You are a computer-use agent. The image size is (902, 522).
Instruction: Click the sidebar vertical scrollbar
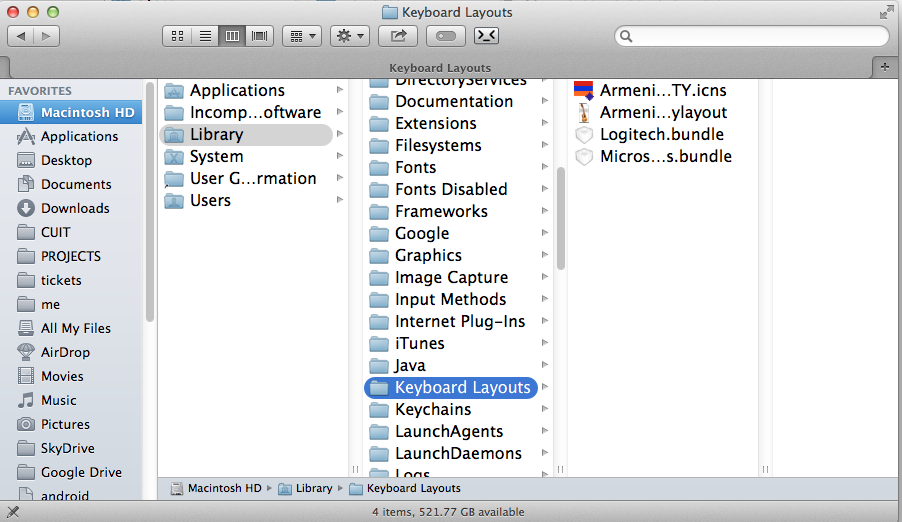point(150,201)
